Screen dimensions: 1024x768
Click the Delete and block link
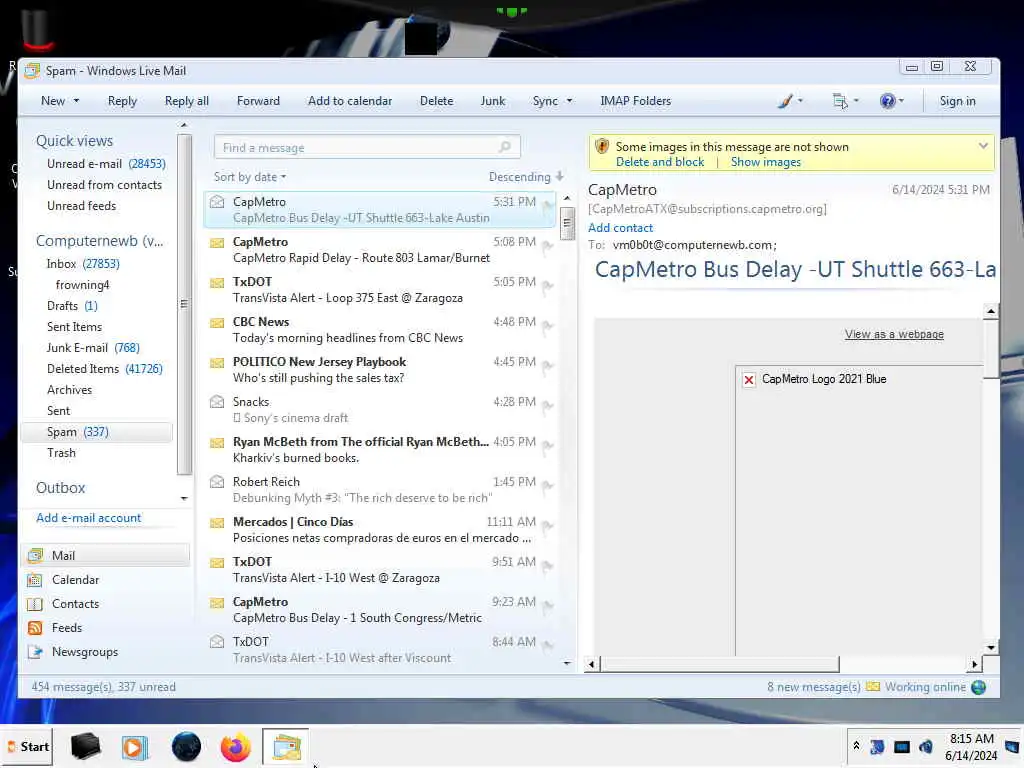(660, 162)
